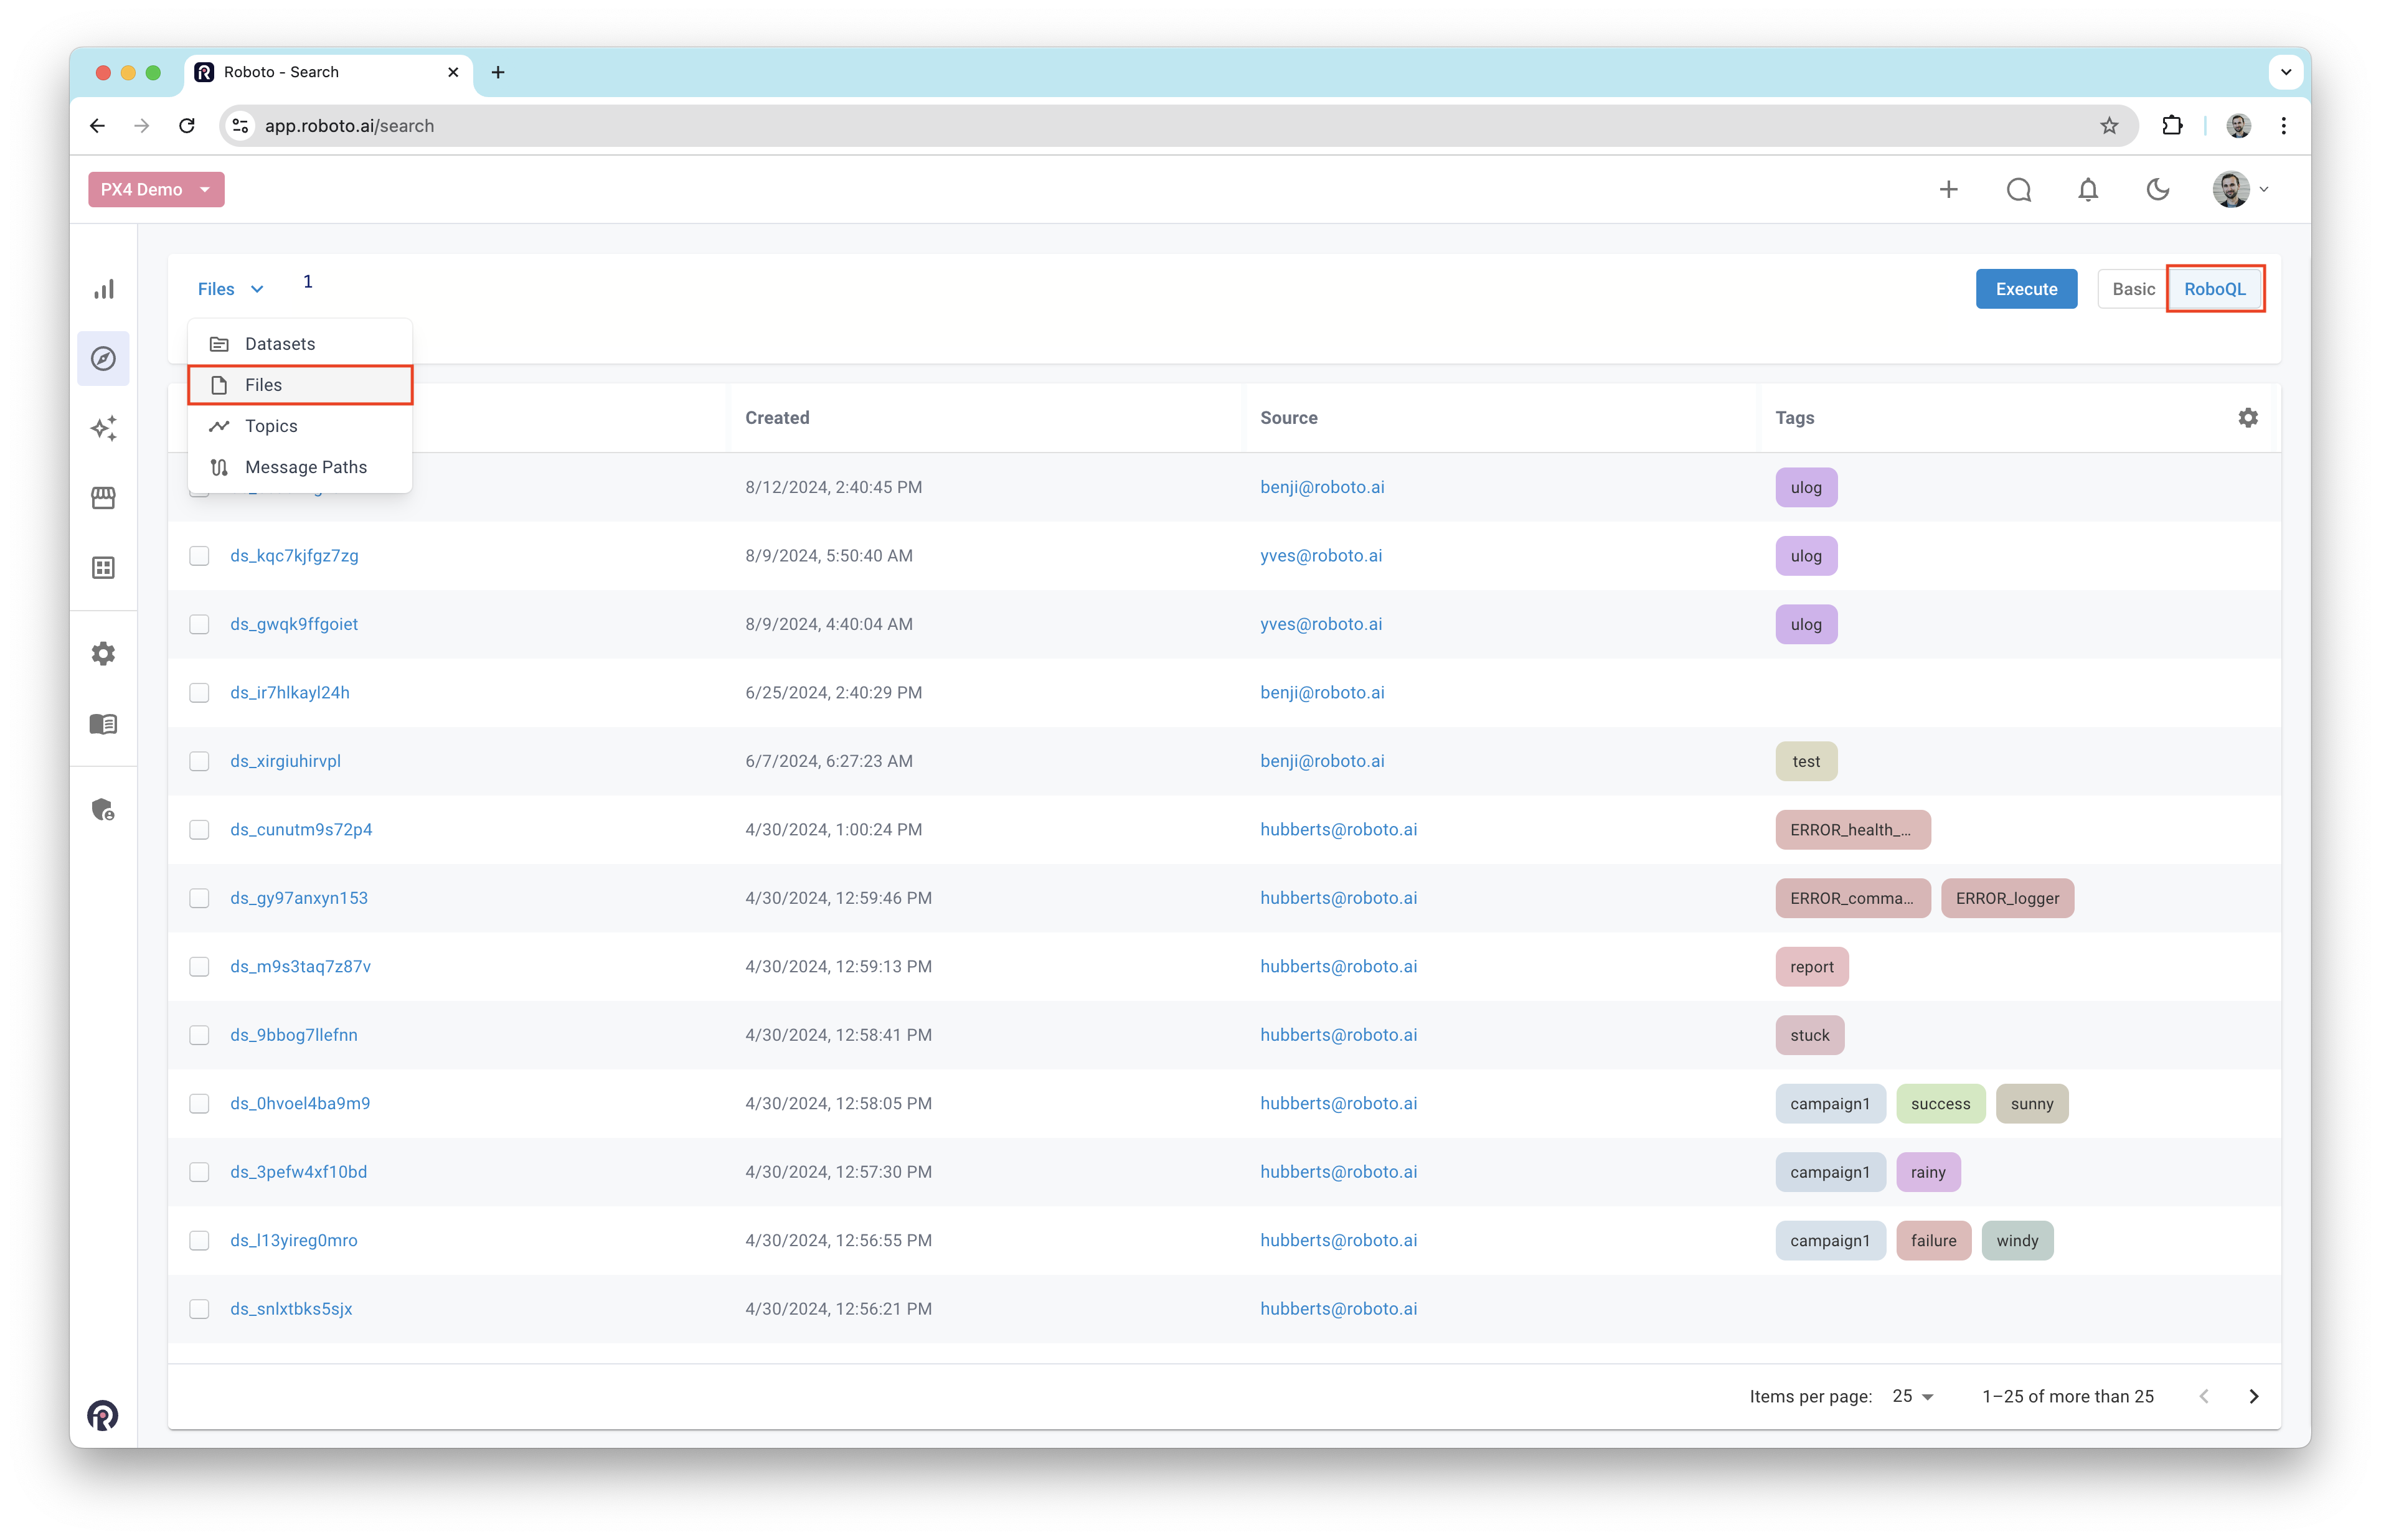Check the ds_kqc7kjfgz7zg row checkbox

[199, 556]
